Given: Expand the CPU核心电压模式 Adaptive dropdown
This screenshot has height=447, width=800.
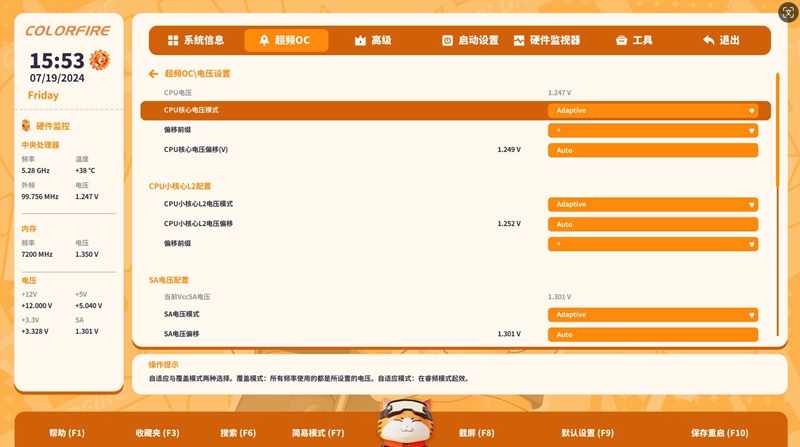Looking at the screenshot, I should coord(652,110).
